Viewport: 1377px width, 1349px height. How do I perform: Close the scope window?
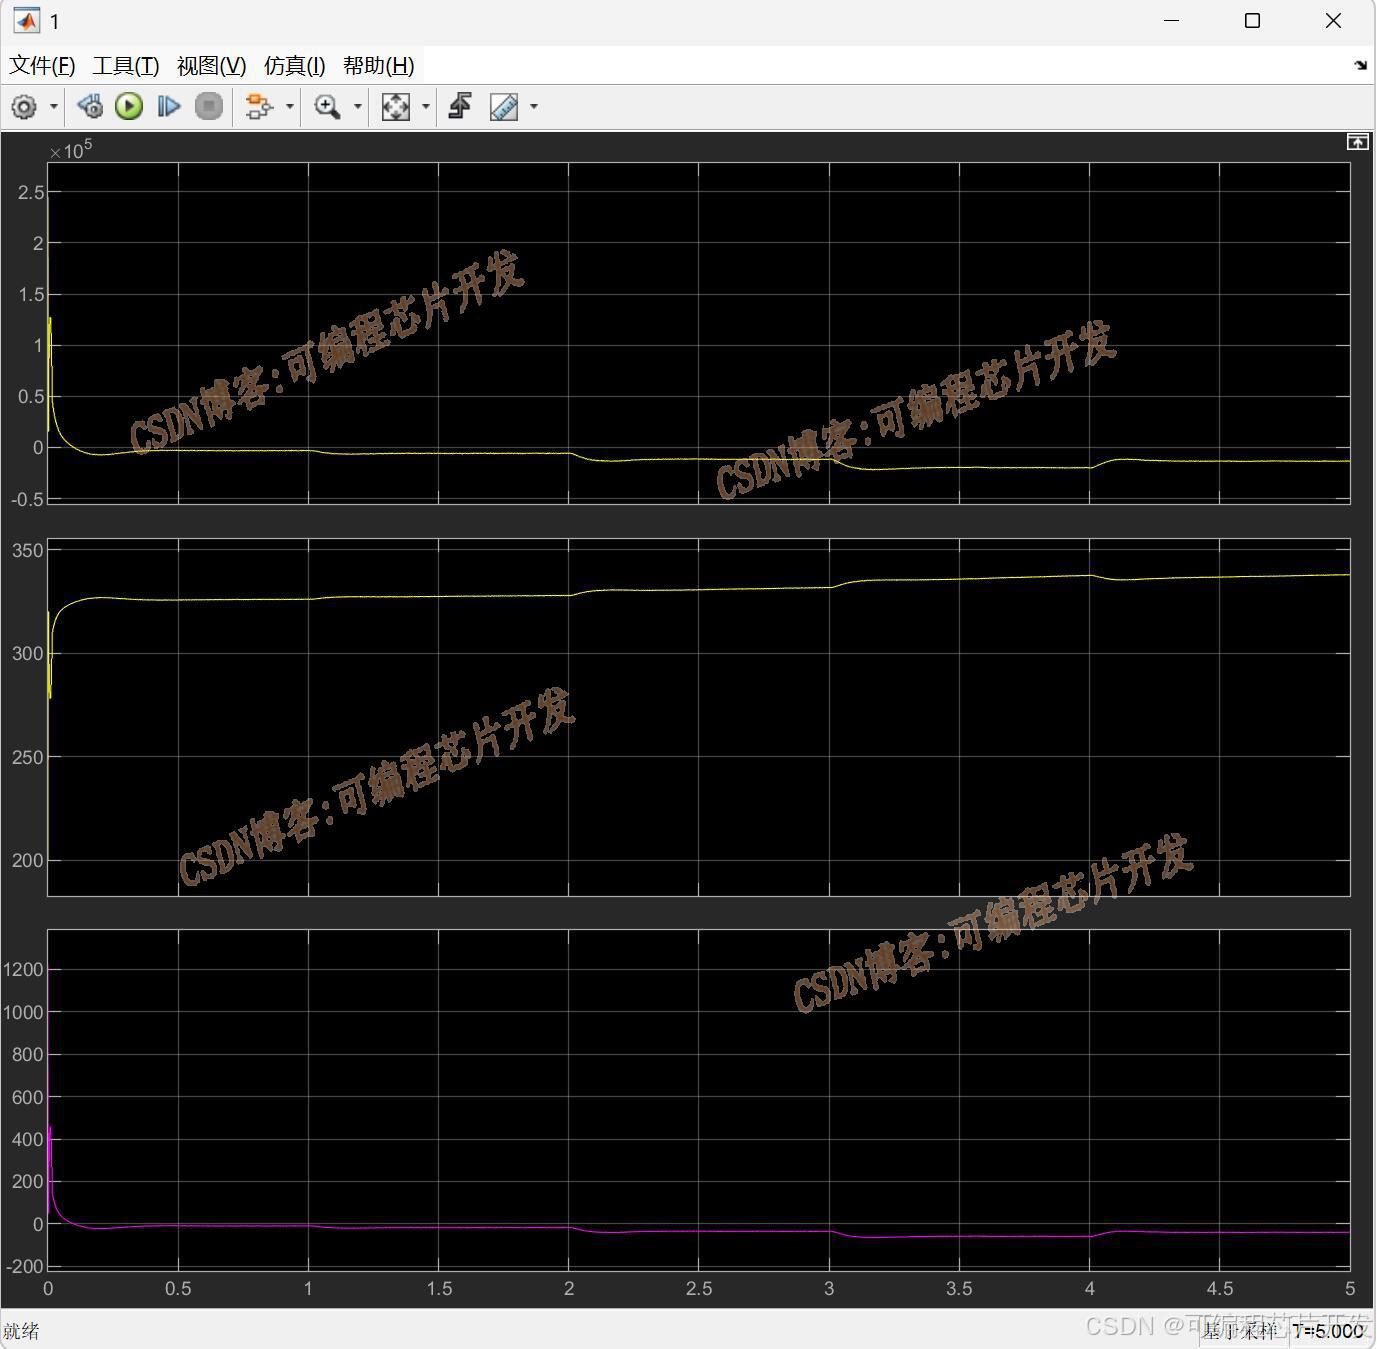[1333, 21]
